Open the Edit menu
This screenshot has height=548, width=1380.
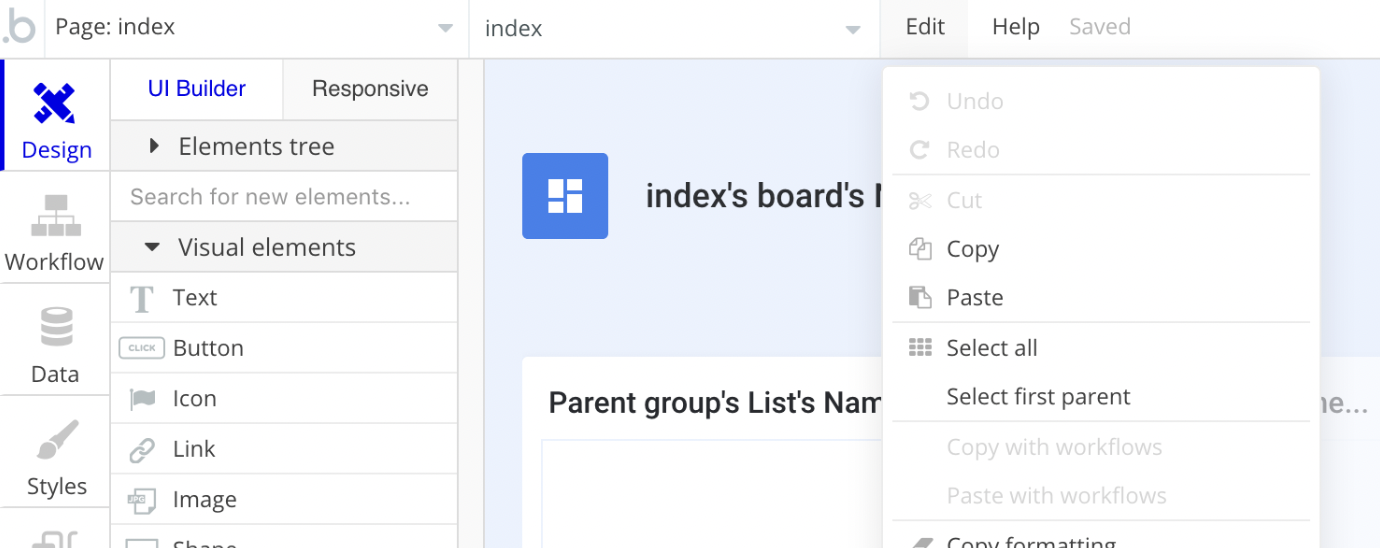pos(925,28)
